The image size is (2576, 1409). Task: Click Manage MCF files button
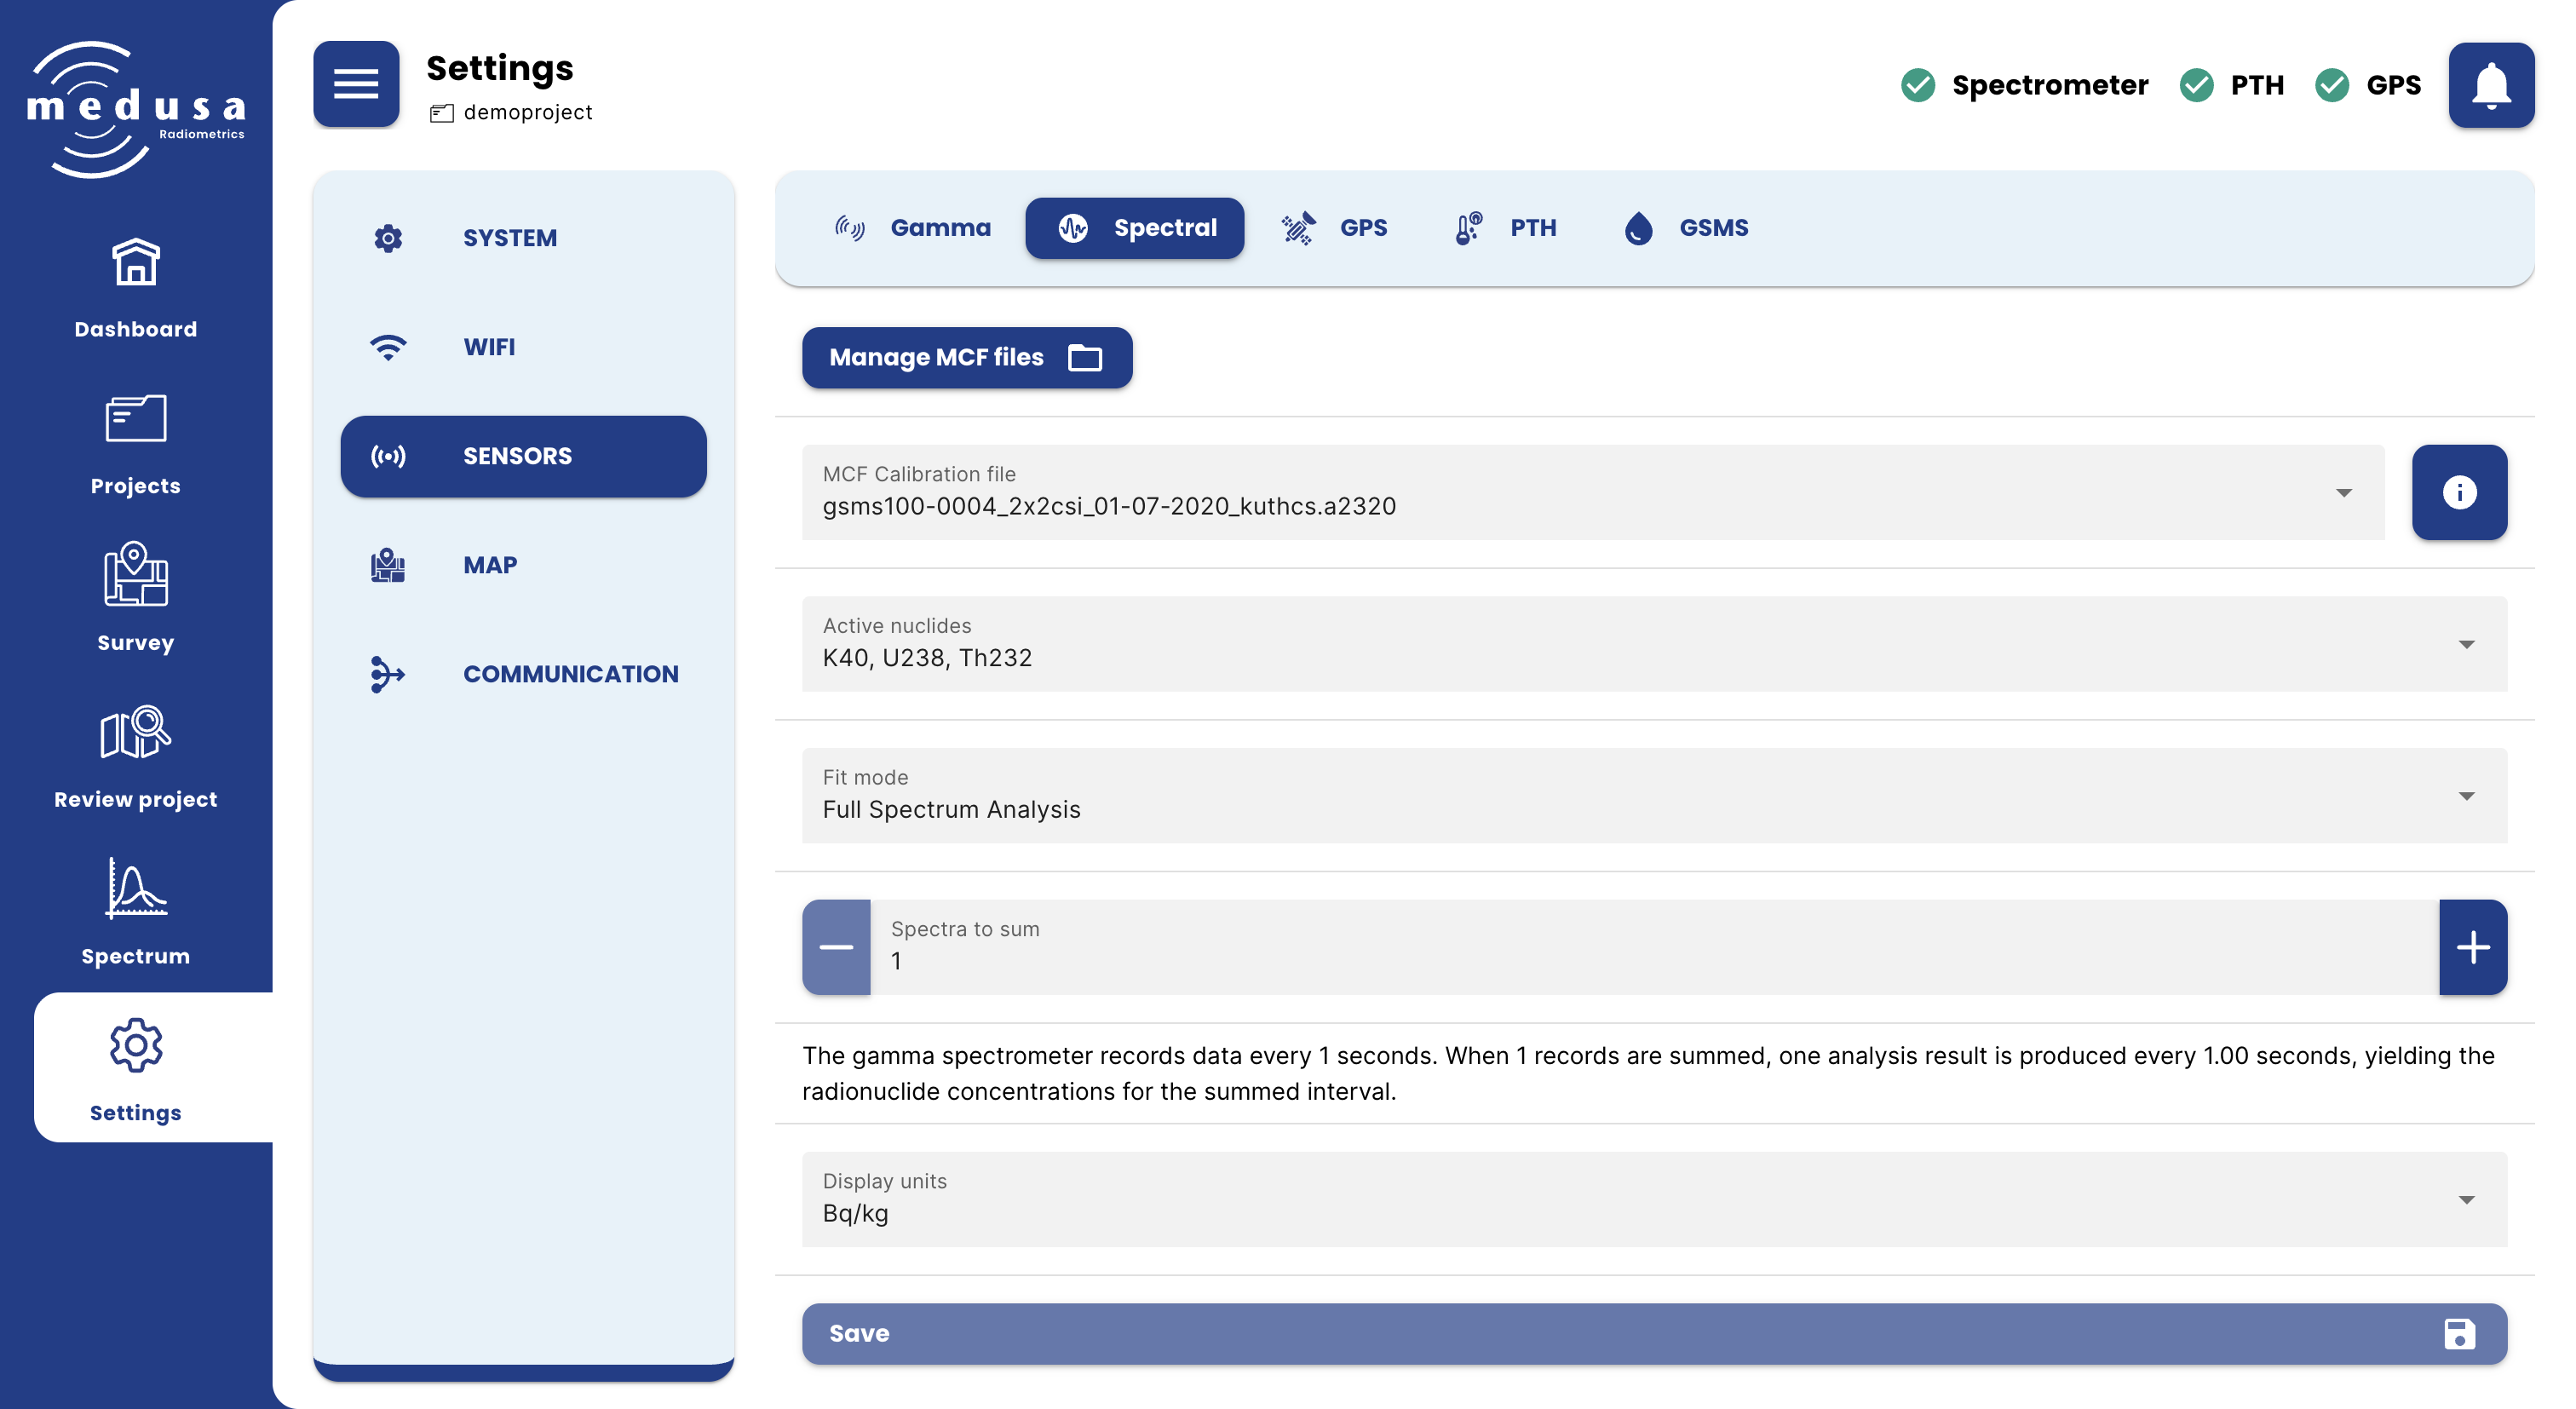point(967,357)
